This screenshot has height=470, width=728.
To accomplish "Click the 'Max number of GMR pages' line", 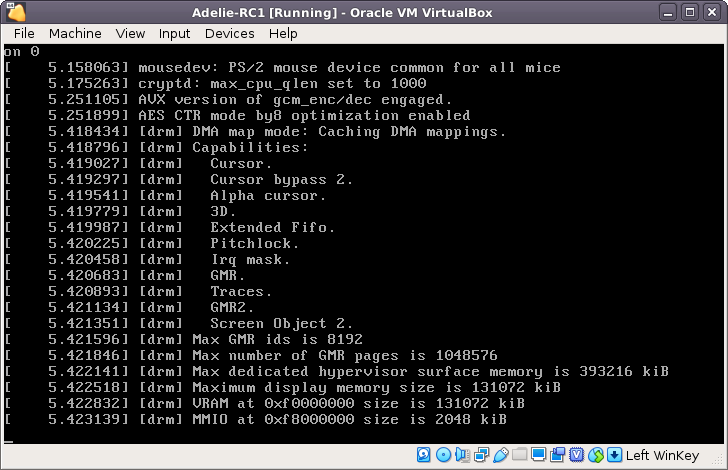I will (251, 355).
